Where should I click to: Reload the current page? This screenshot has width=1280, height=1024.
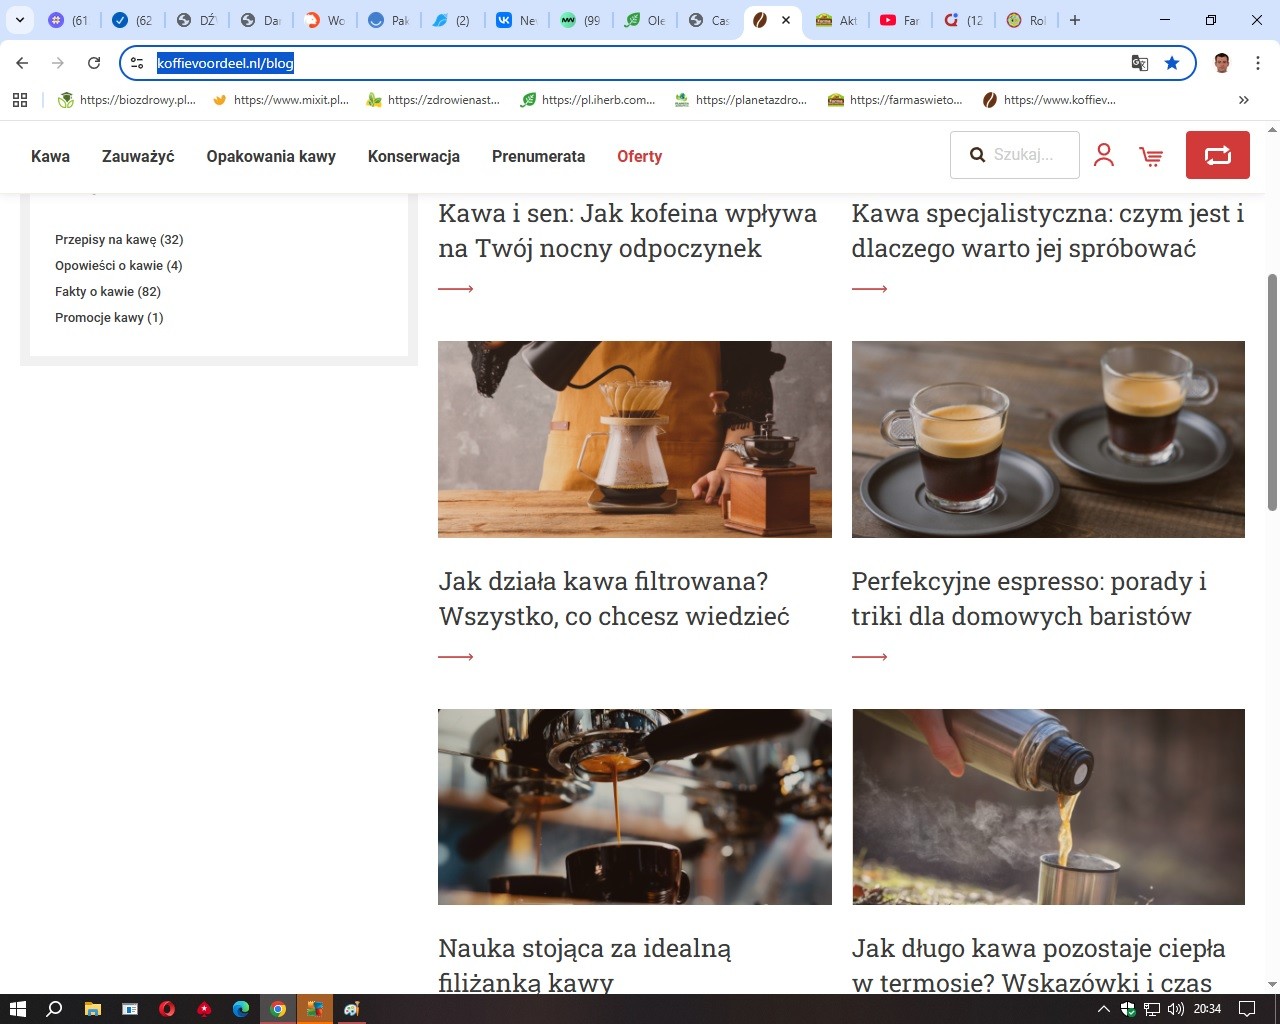[94, 63]
